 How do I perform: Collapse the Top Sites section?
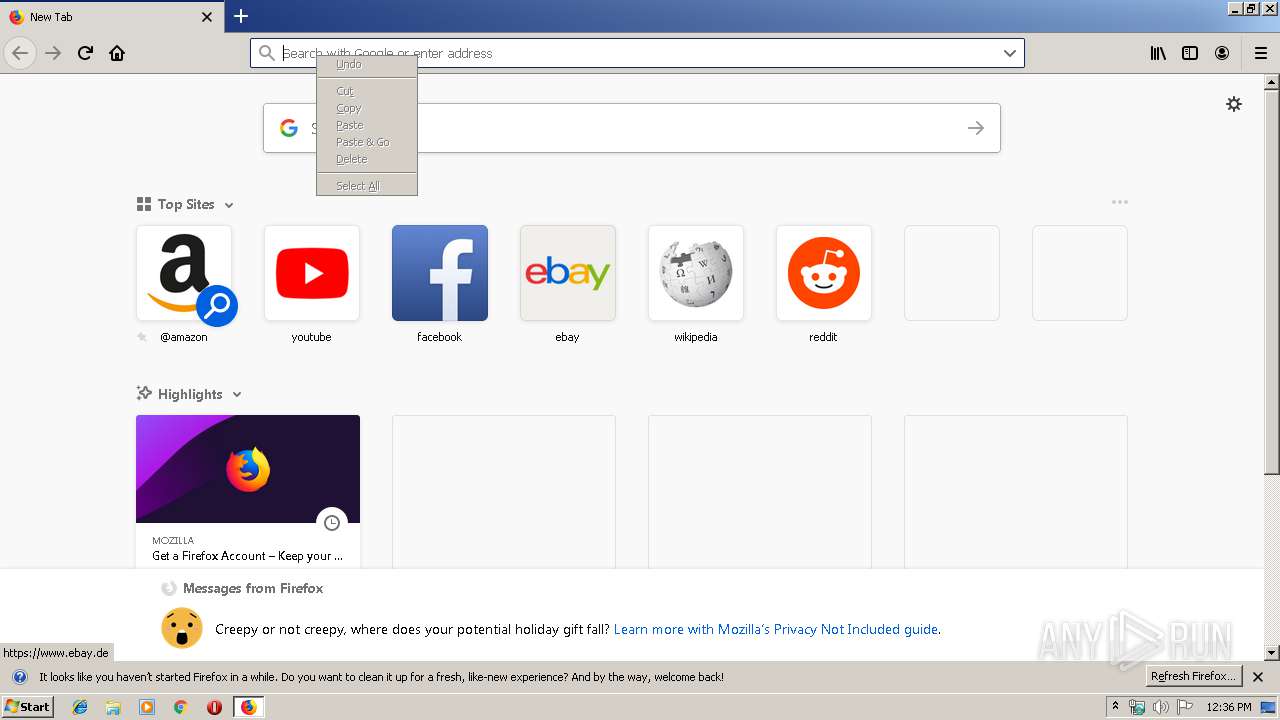(x=229, y=205)
